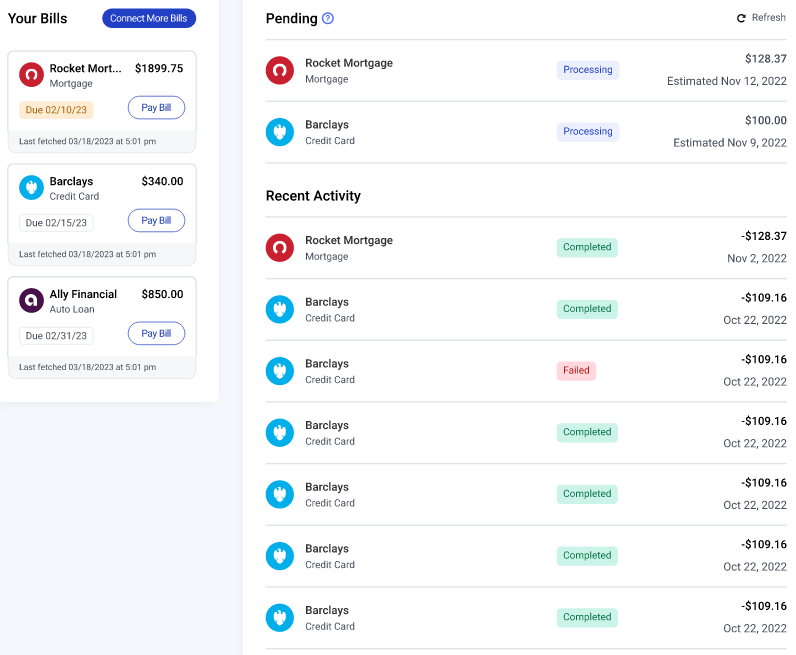Click the Auto Loan subtitle

pyautogui.click(x=72, y=309)
